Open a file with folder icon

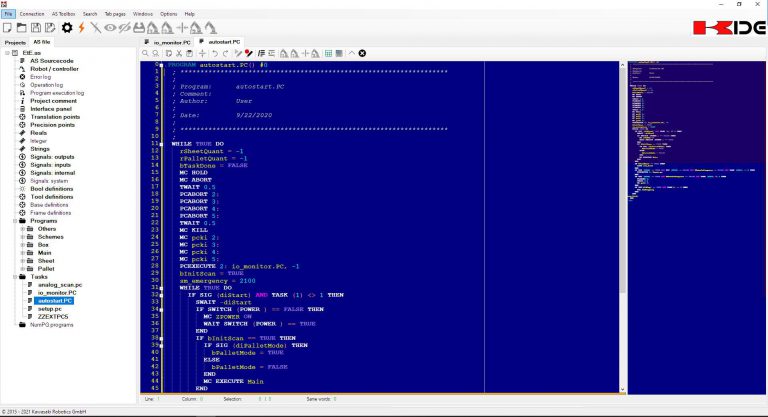point(22,28)
